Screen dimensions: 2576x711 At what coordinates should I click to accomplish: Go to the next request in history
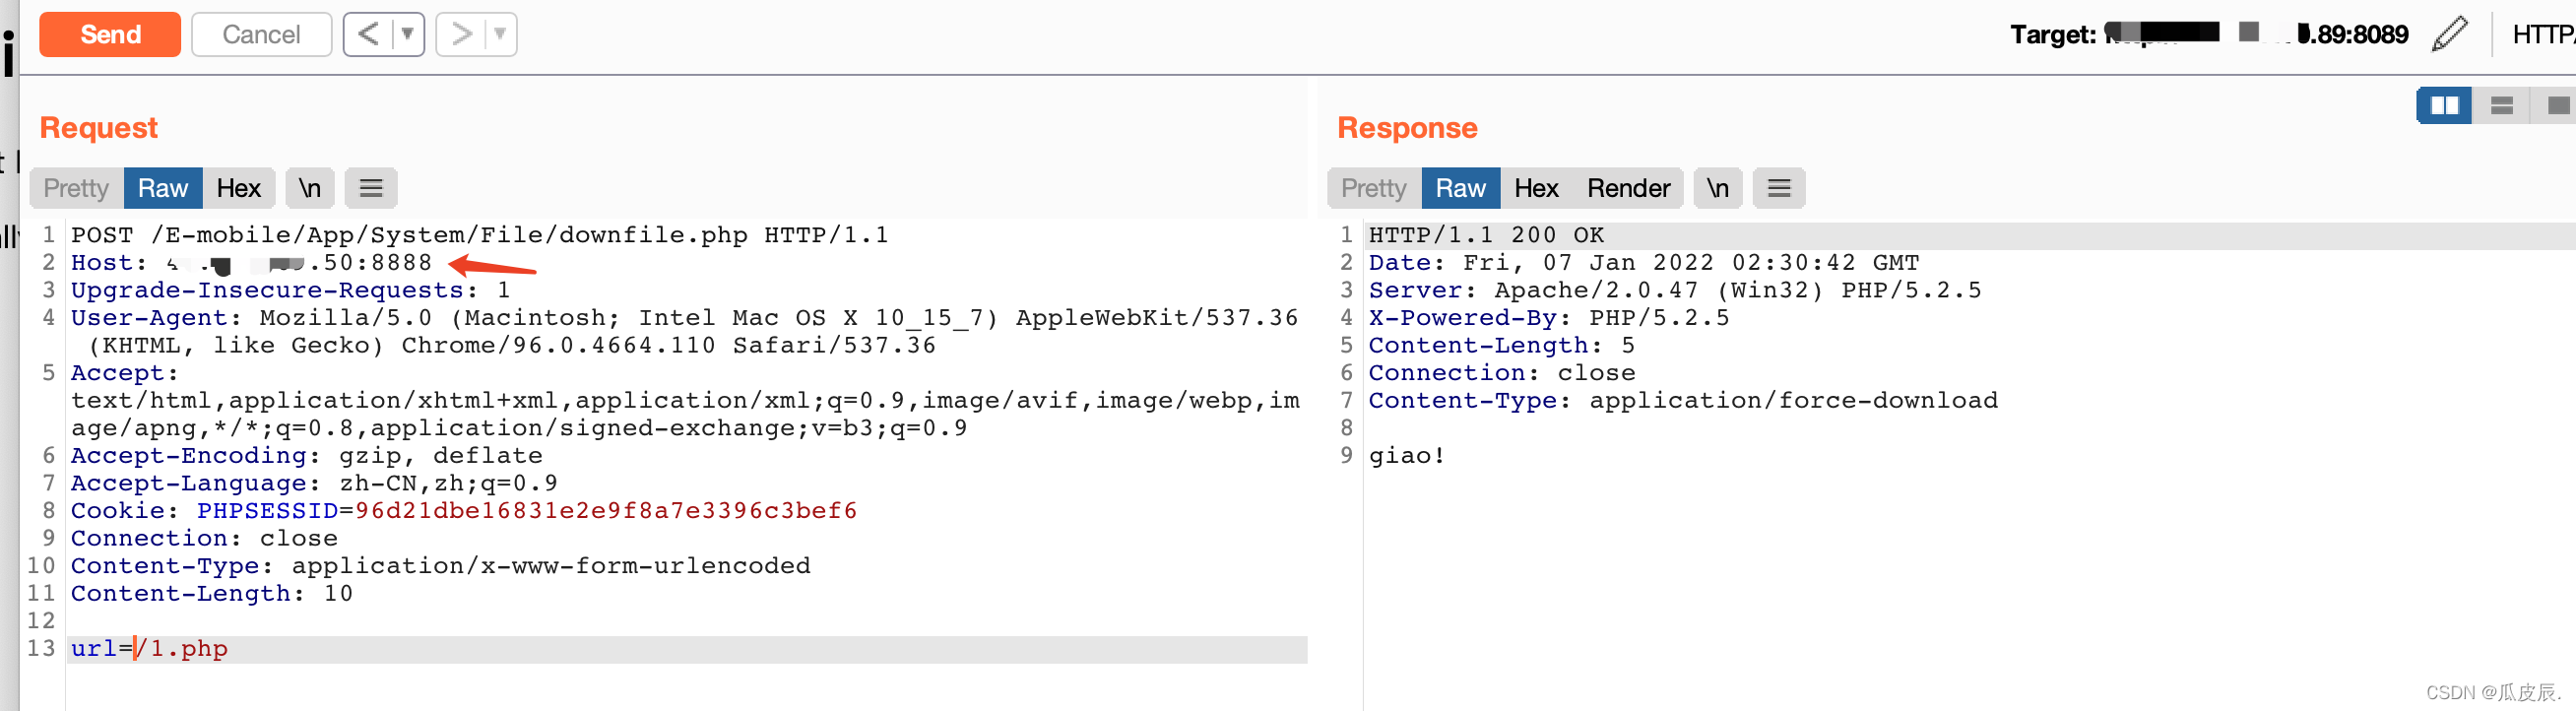[x=461, y=34]
